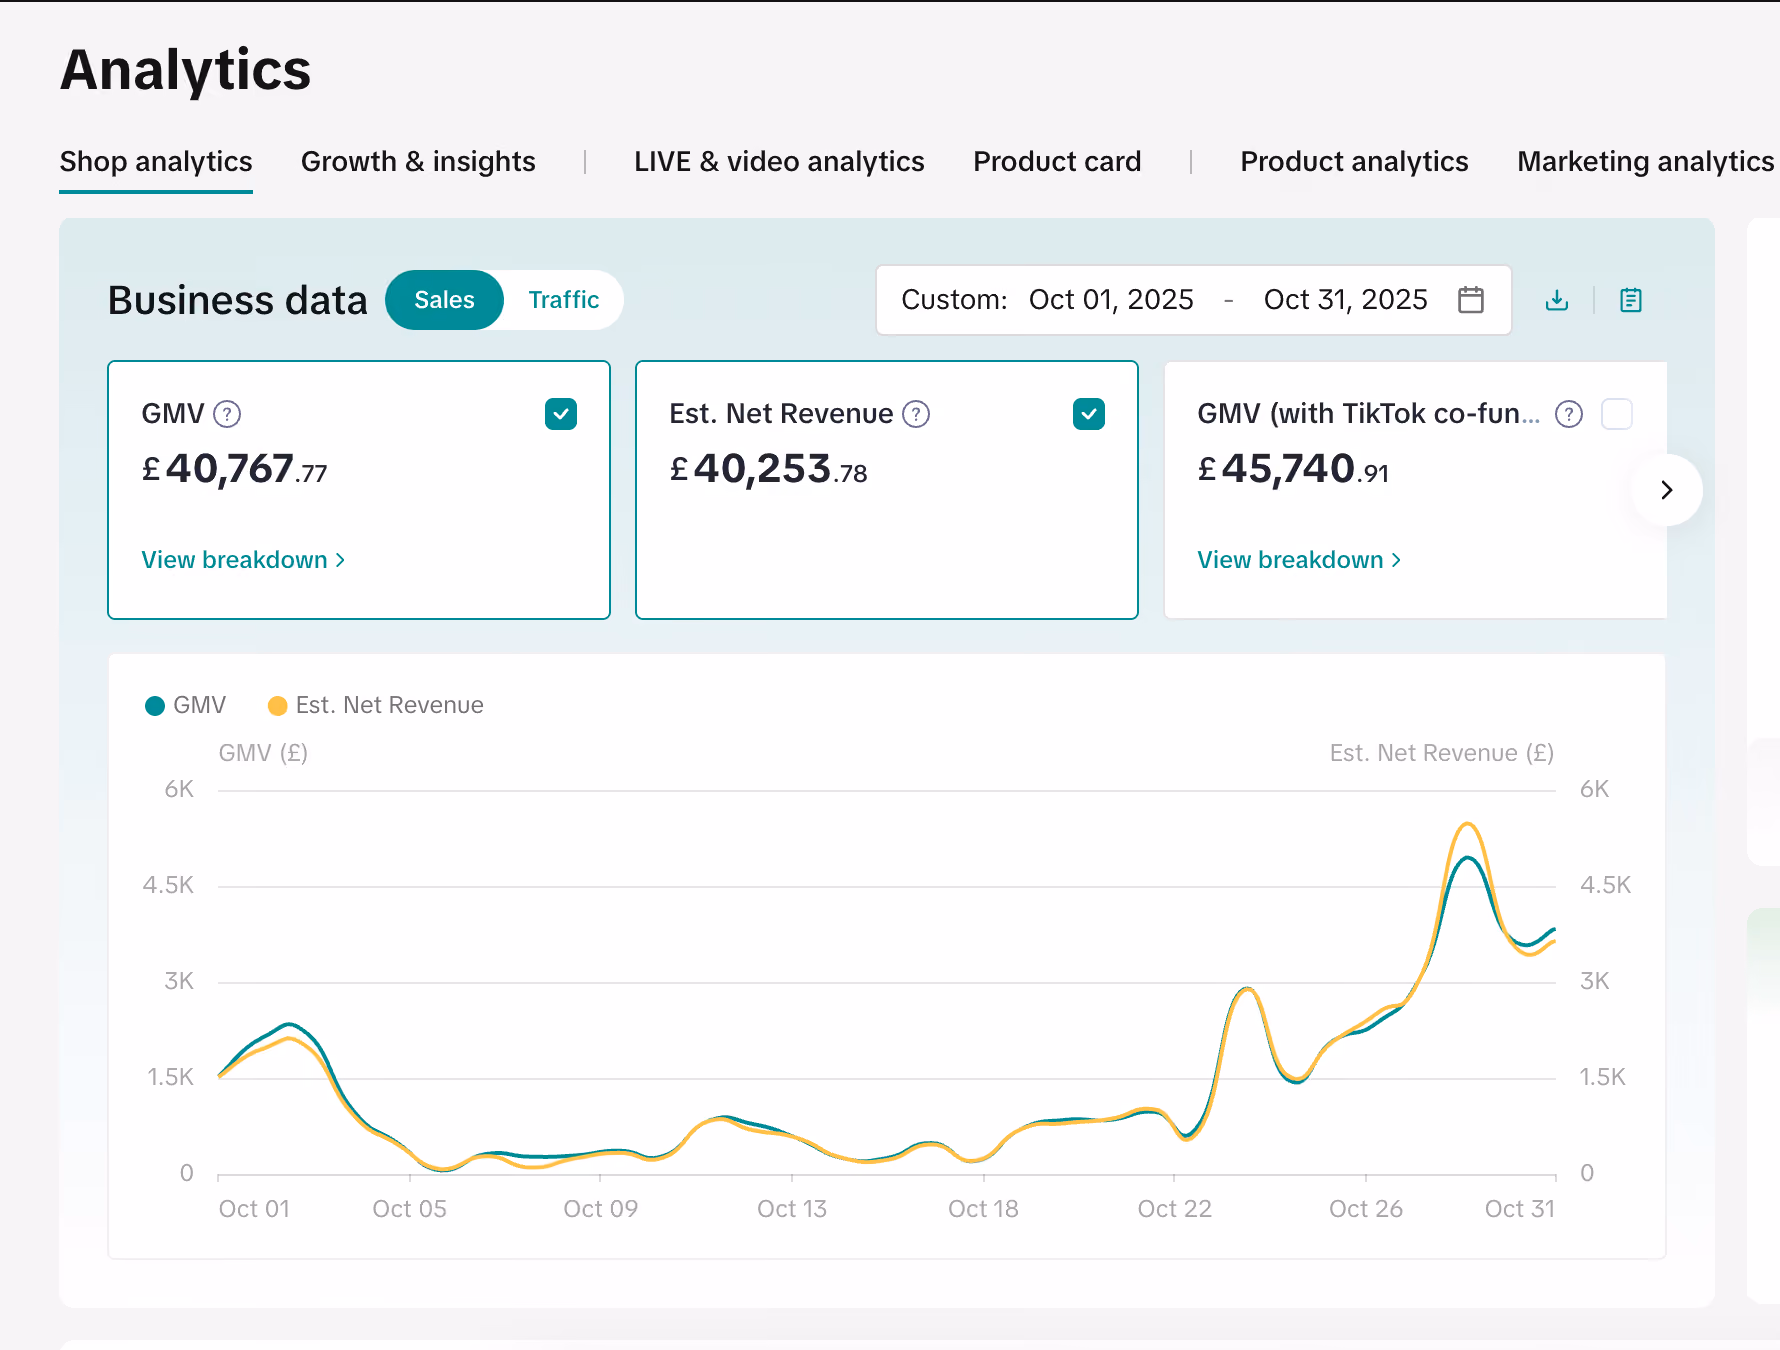
Task: Open Shop analytics tab
Action: pos(156,162)
